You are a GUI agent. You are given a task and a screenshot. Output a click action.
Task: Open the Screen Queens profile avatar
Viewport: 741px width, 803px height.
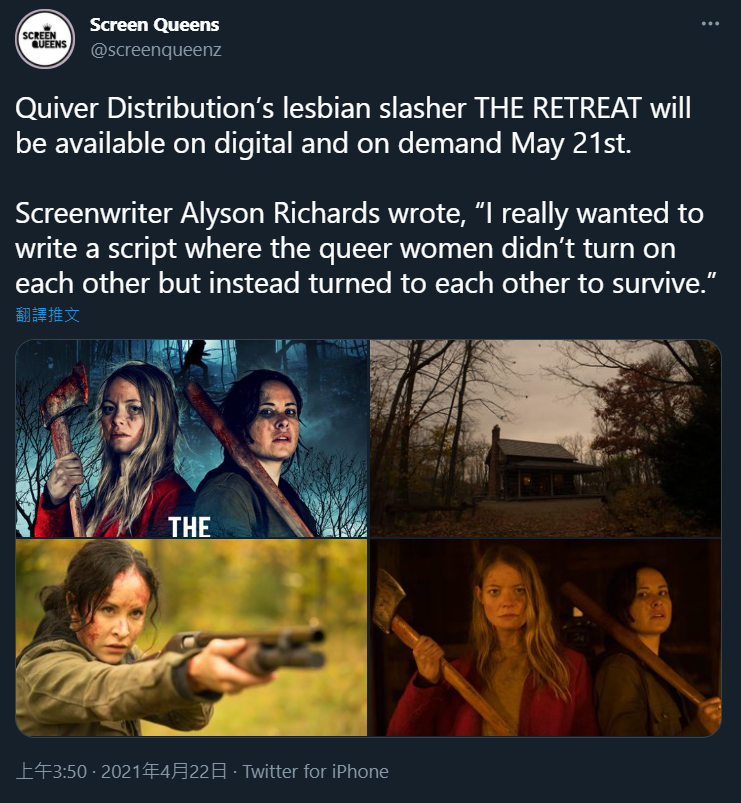tap(45, 39)
